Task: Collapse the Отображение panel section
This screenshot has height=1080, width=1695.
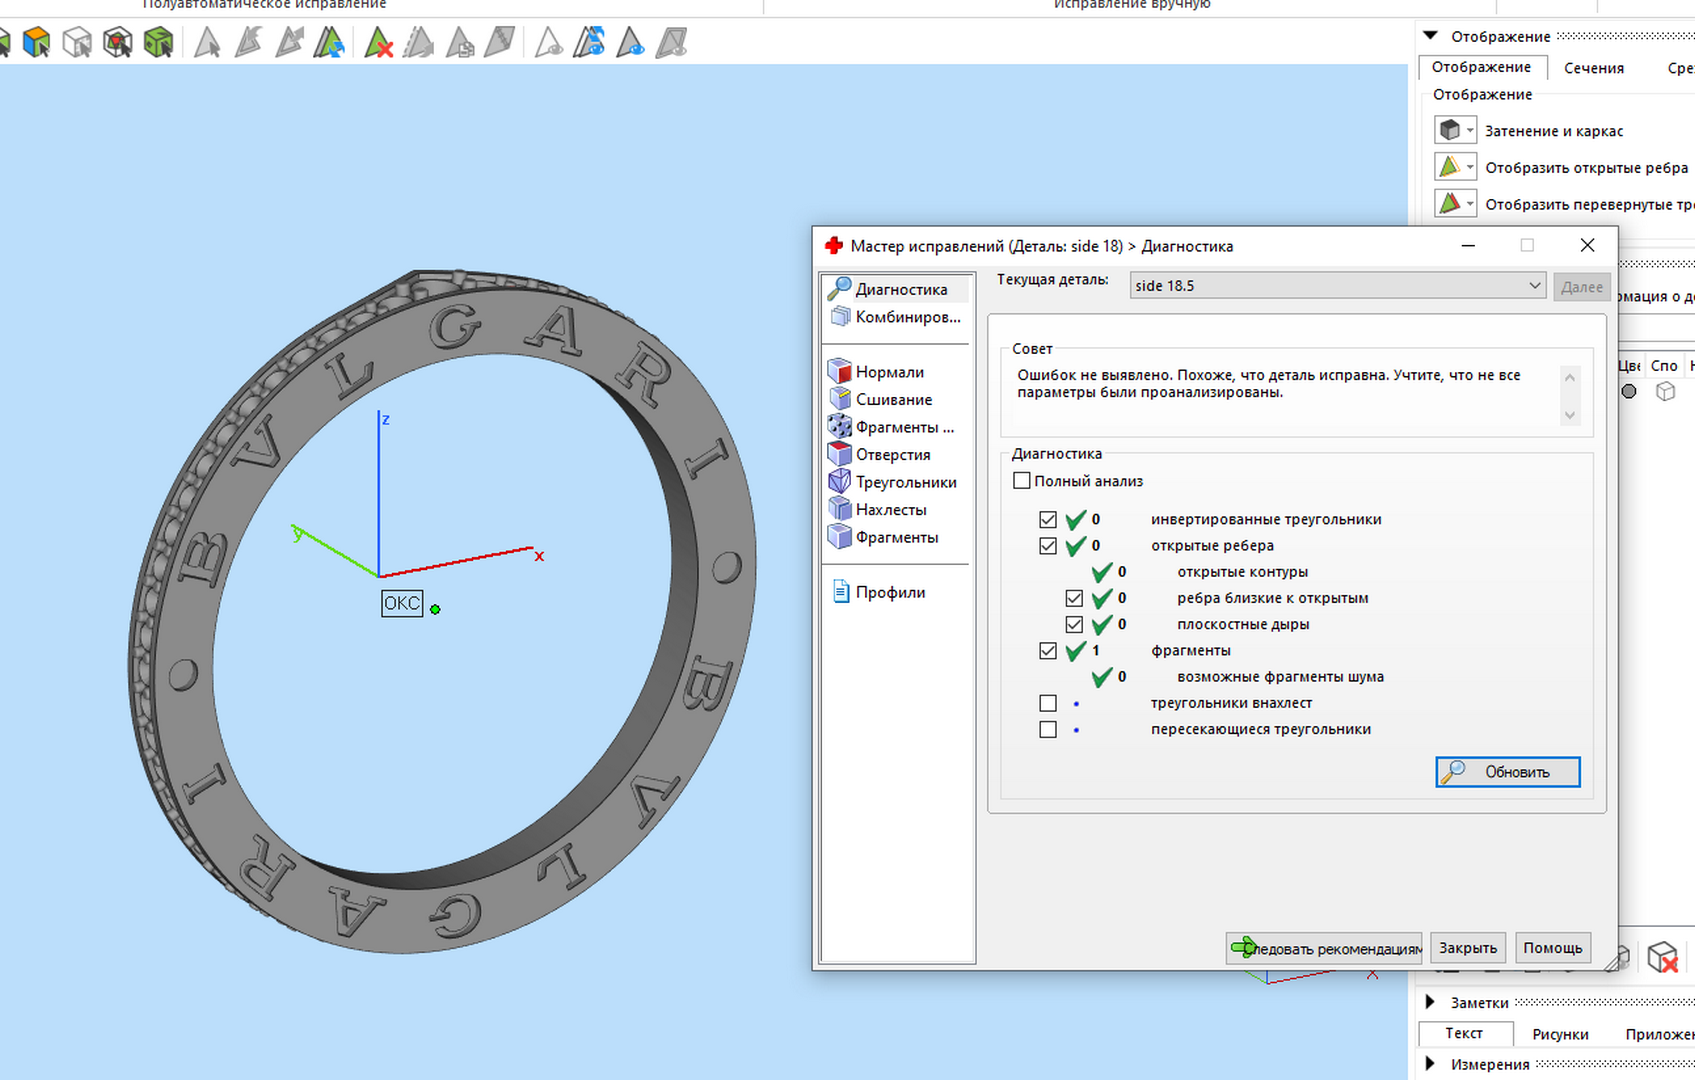Action: [x=1430, y=36]
